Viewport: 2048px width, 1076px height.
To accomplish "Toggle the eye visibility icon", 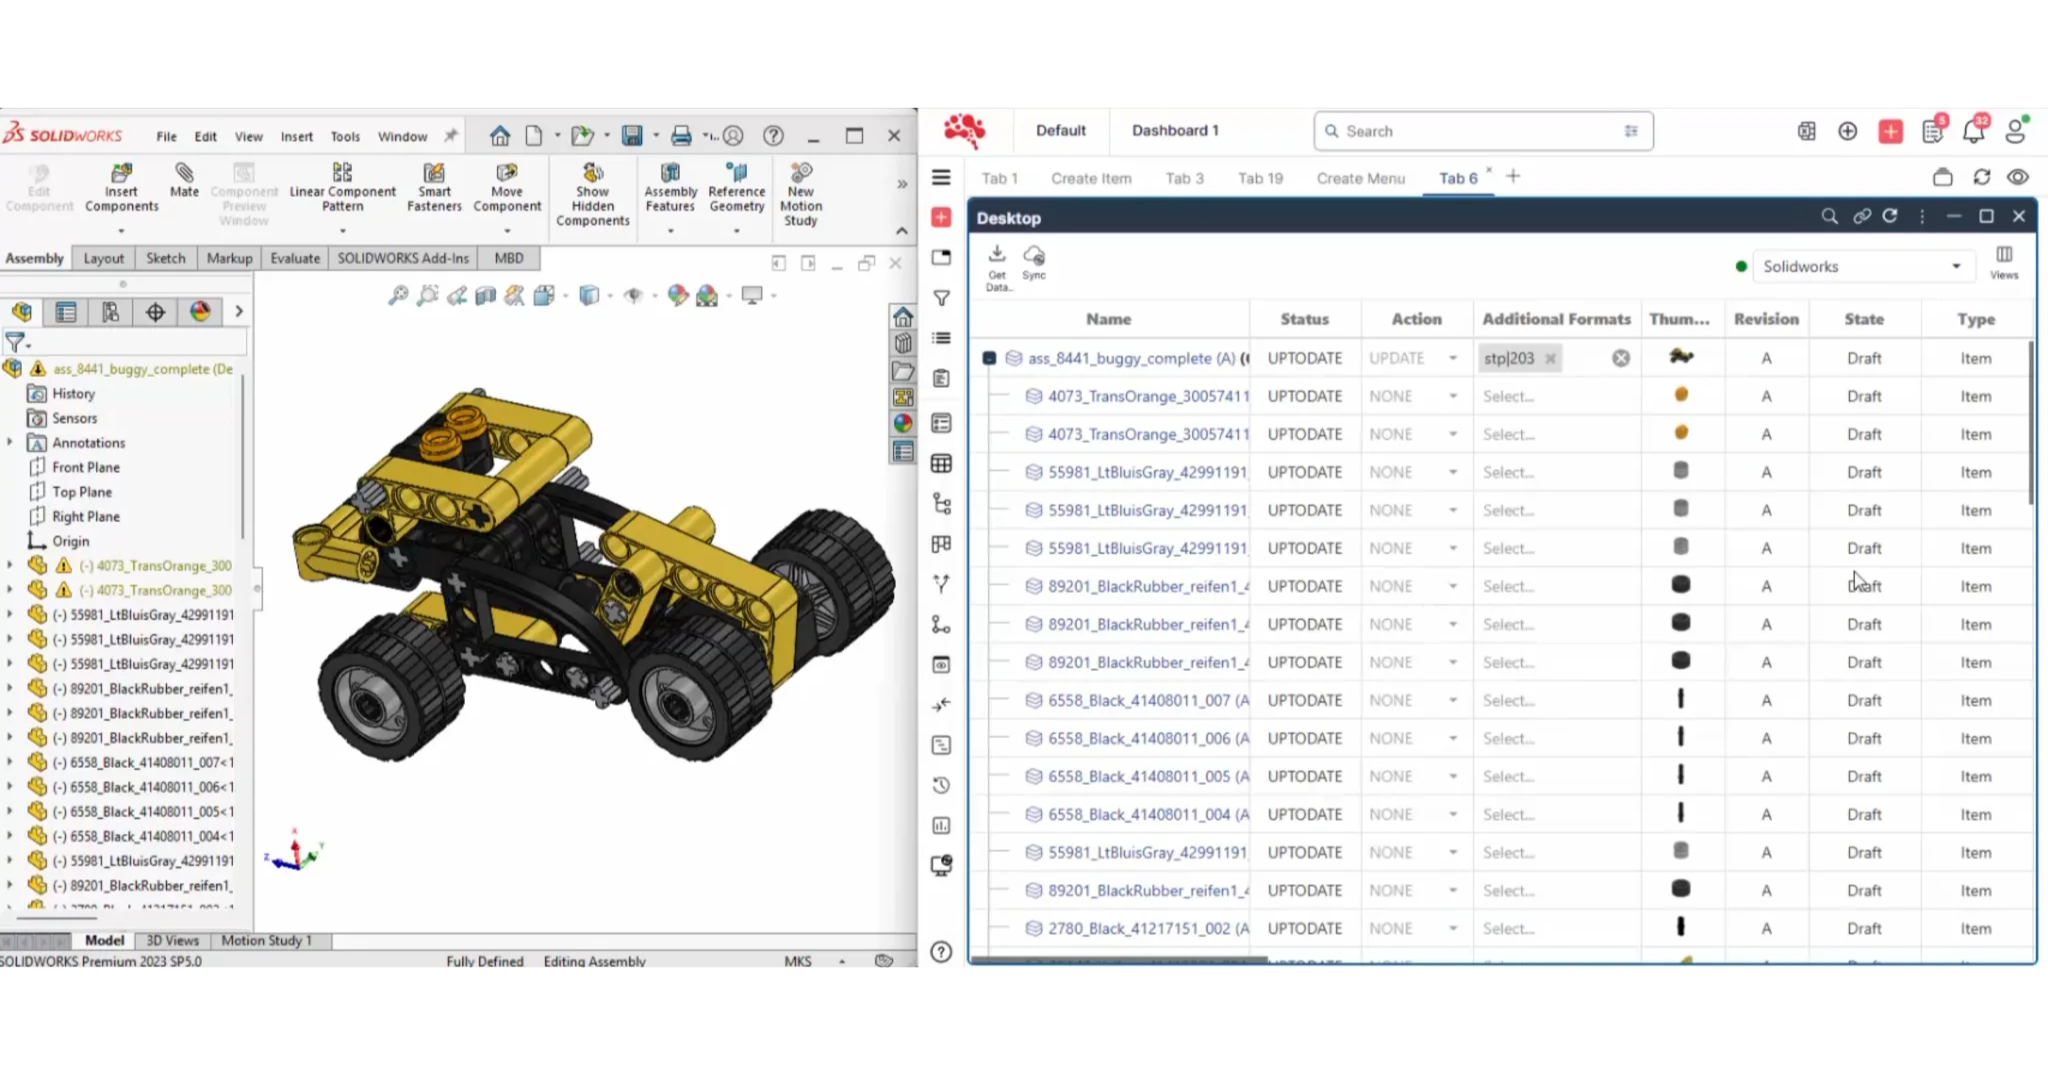I will click(2018, 177).
